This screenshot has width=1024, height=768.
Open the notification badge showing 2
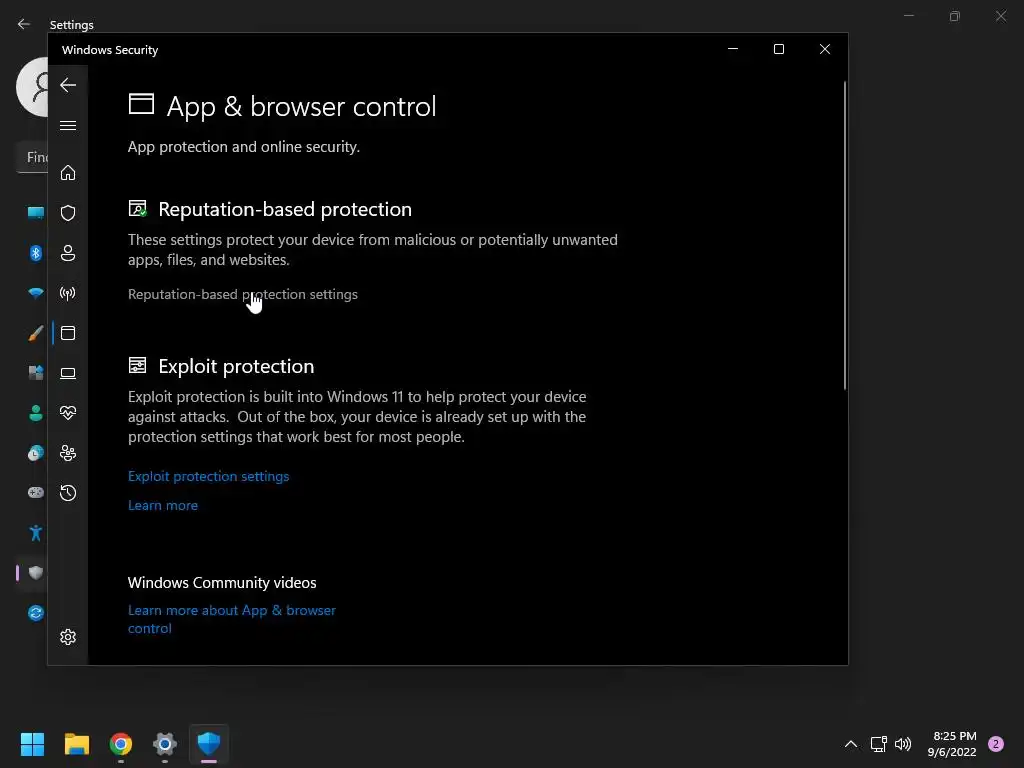point(996,744)
